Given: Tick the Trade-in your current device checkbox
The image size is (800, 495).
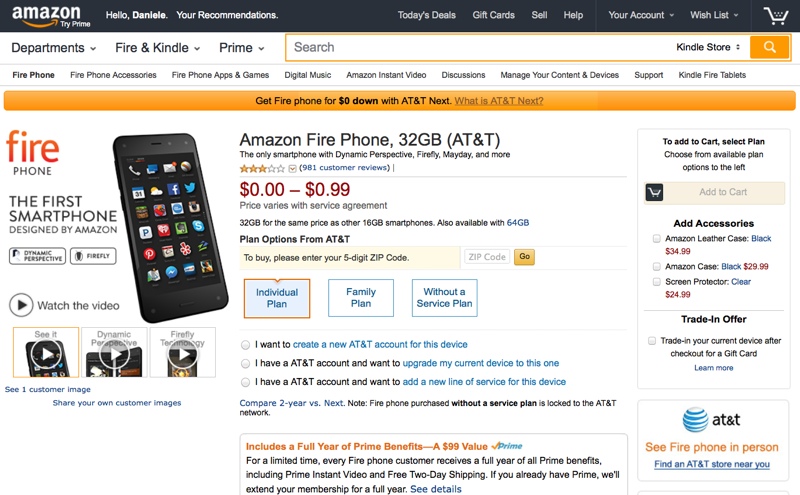Looking at the screenshot, I should pos(652,341).
